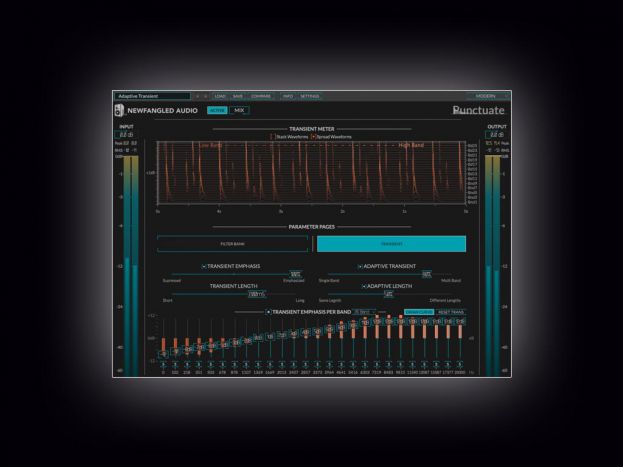Click the Transient Meter waveform display

[312, 173]
